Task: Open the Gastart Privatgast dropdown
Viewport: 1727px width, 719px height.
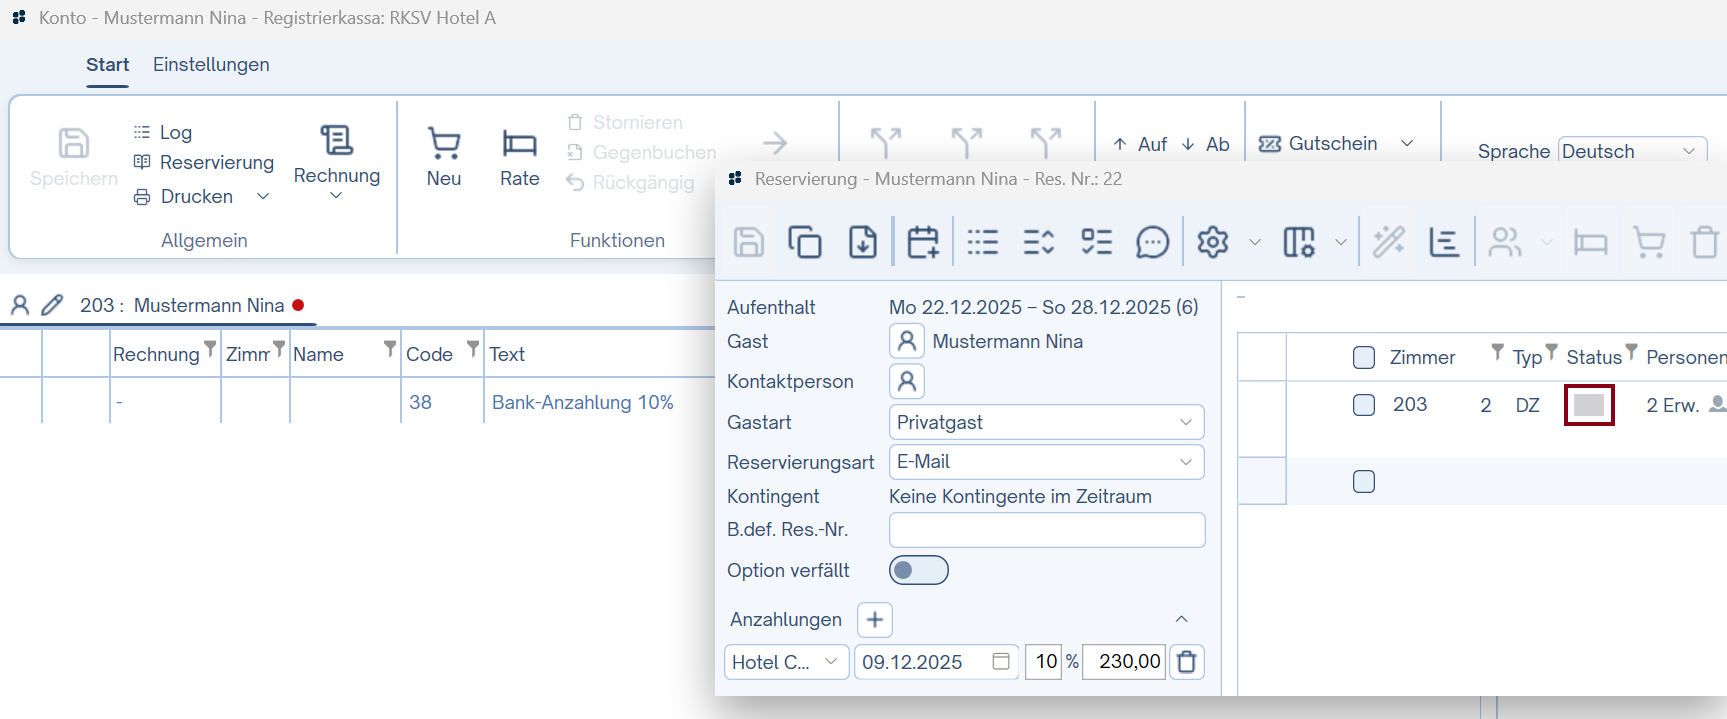Action: pyautogui.click(x=1046, y=422)
